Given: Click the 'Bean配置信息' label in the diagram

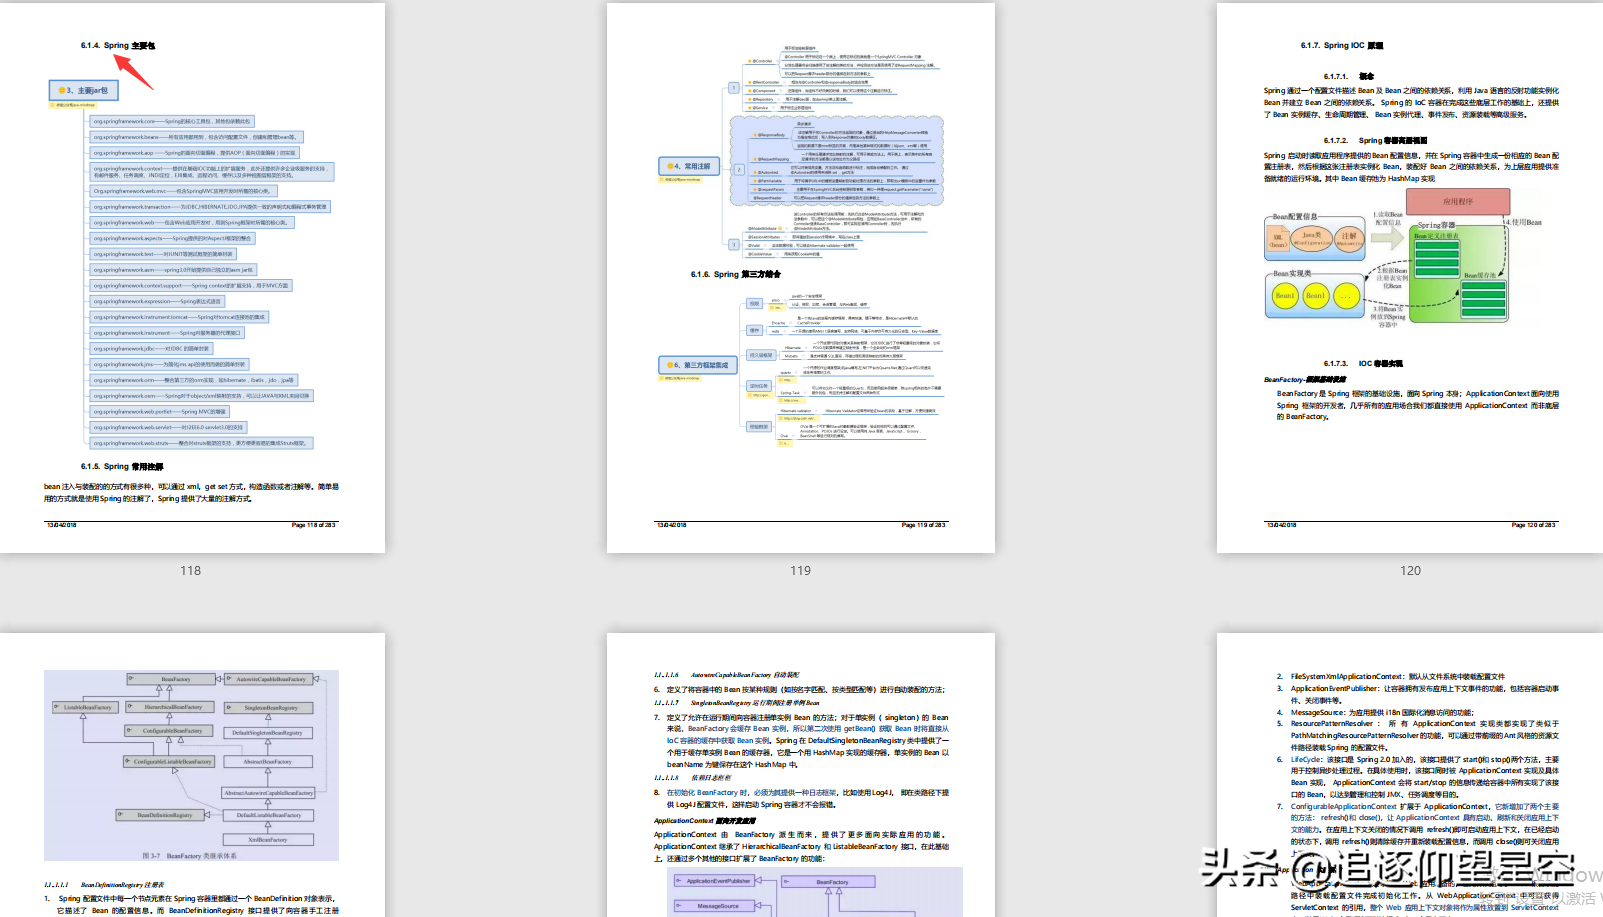Looking at the screenshot, I should [1295, 216].
